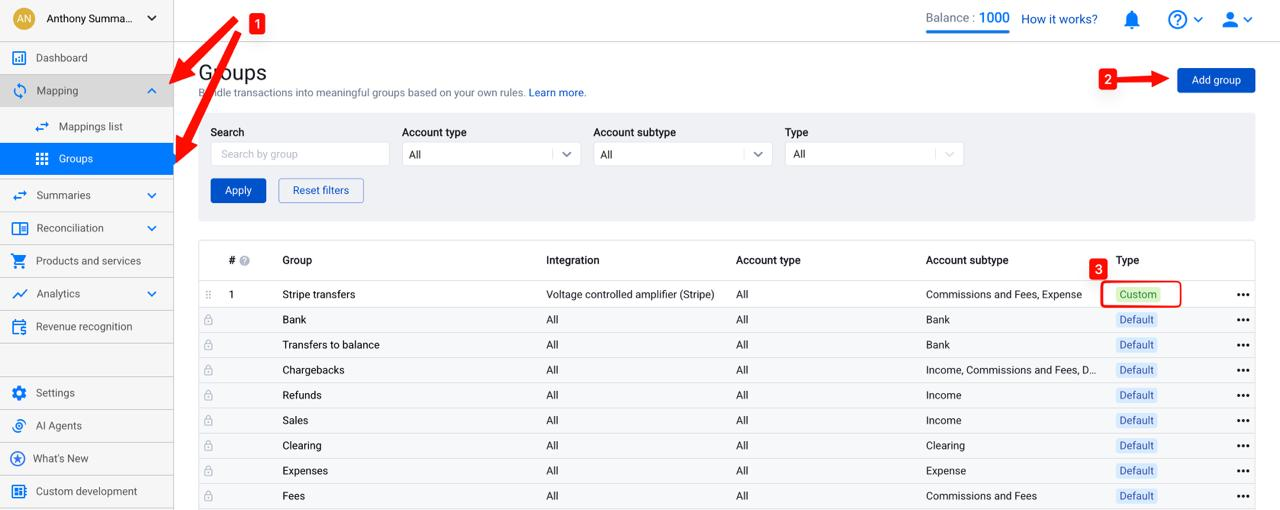Viewport: 1280px width, 510px height.
Task: Click the Custom development icon
Action: (19, 492)
